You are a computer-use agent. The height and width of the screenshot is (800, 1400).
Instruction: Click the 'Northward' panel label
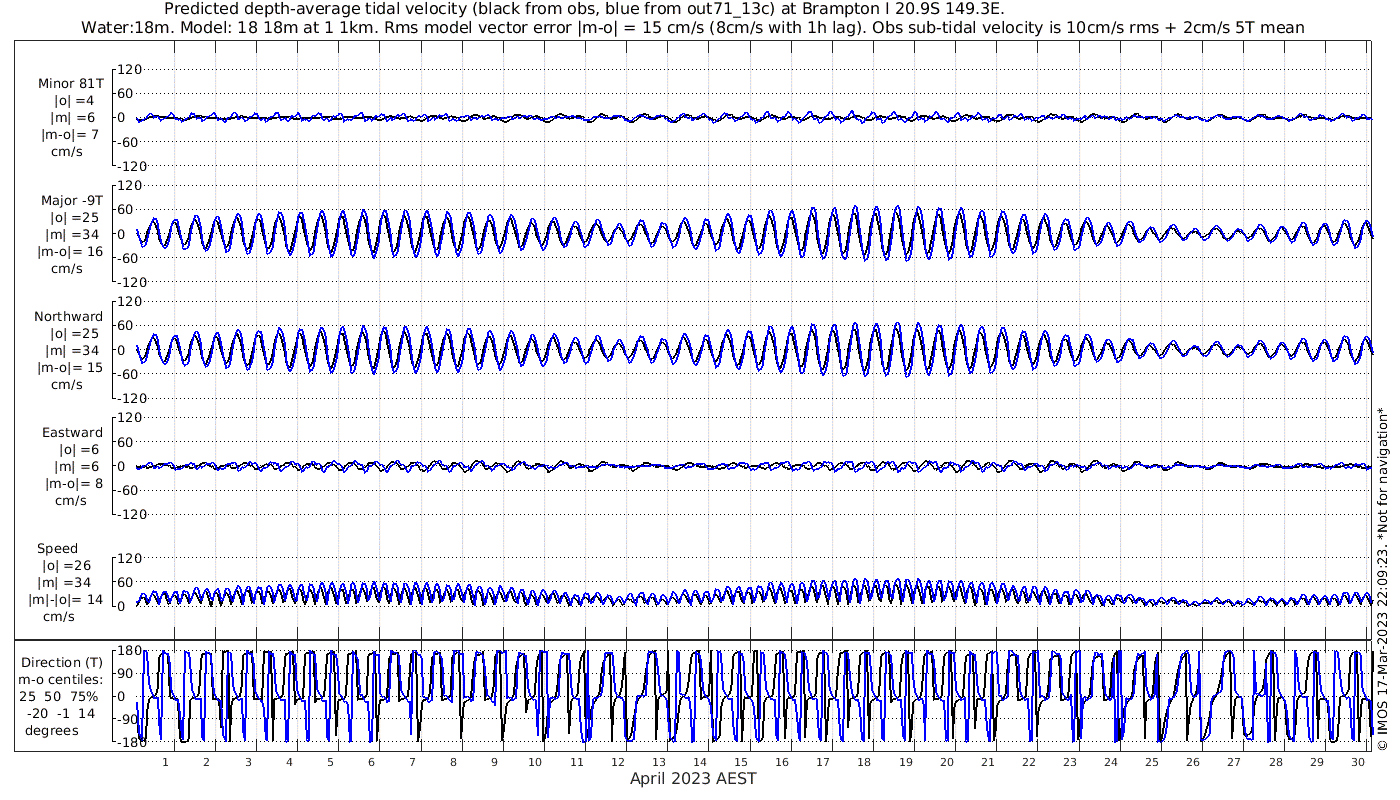click(x=69, y=317)
